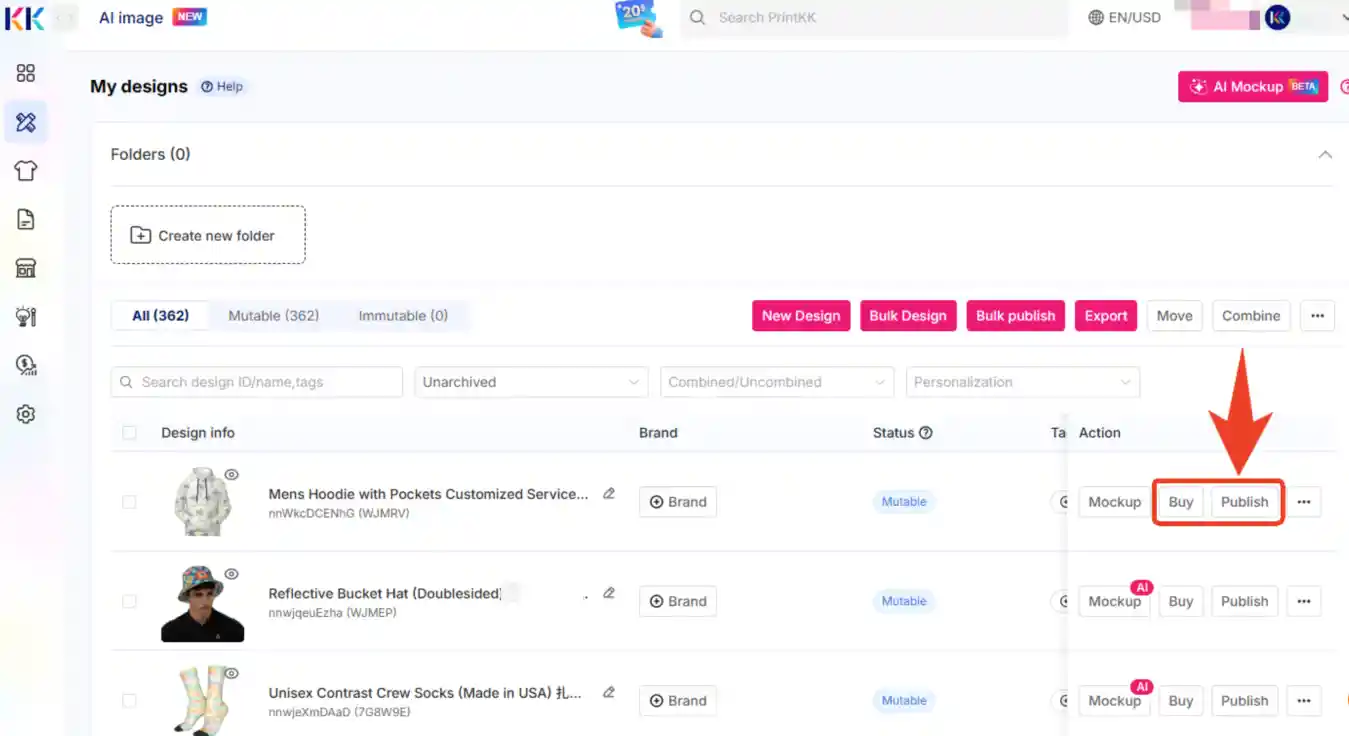Check the Reflective Bucket Hat row checkbox
This screenshot has height=736, width=1349.
[129, 601]
